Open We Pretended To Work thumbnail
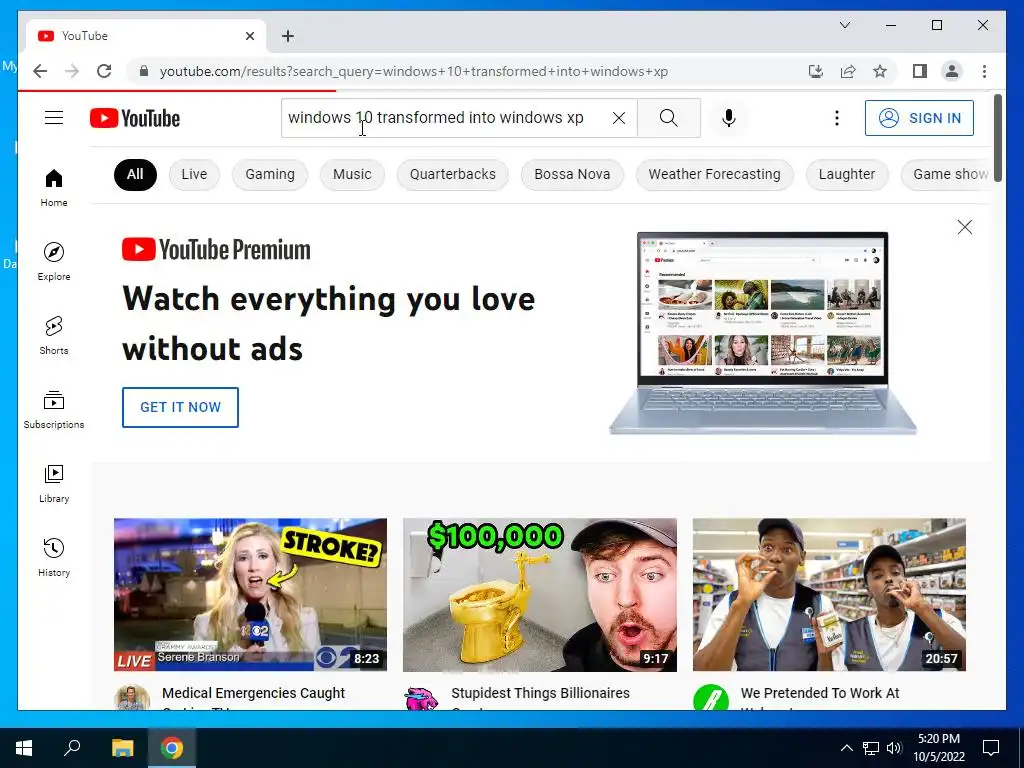 (x=829, y=594)
